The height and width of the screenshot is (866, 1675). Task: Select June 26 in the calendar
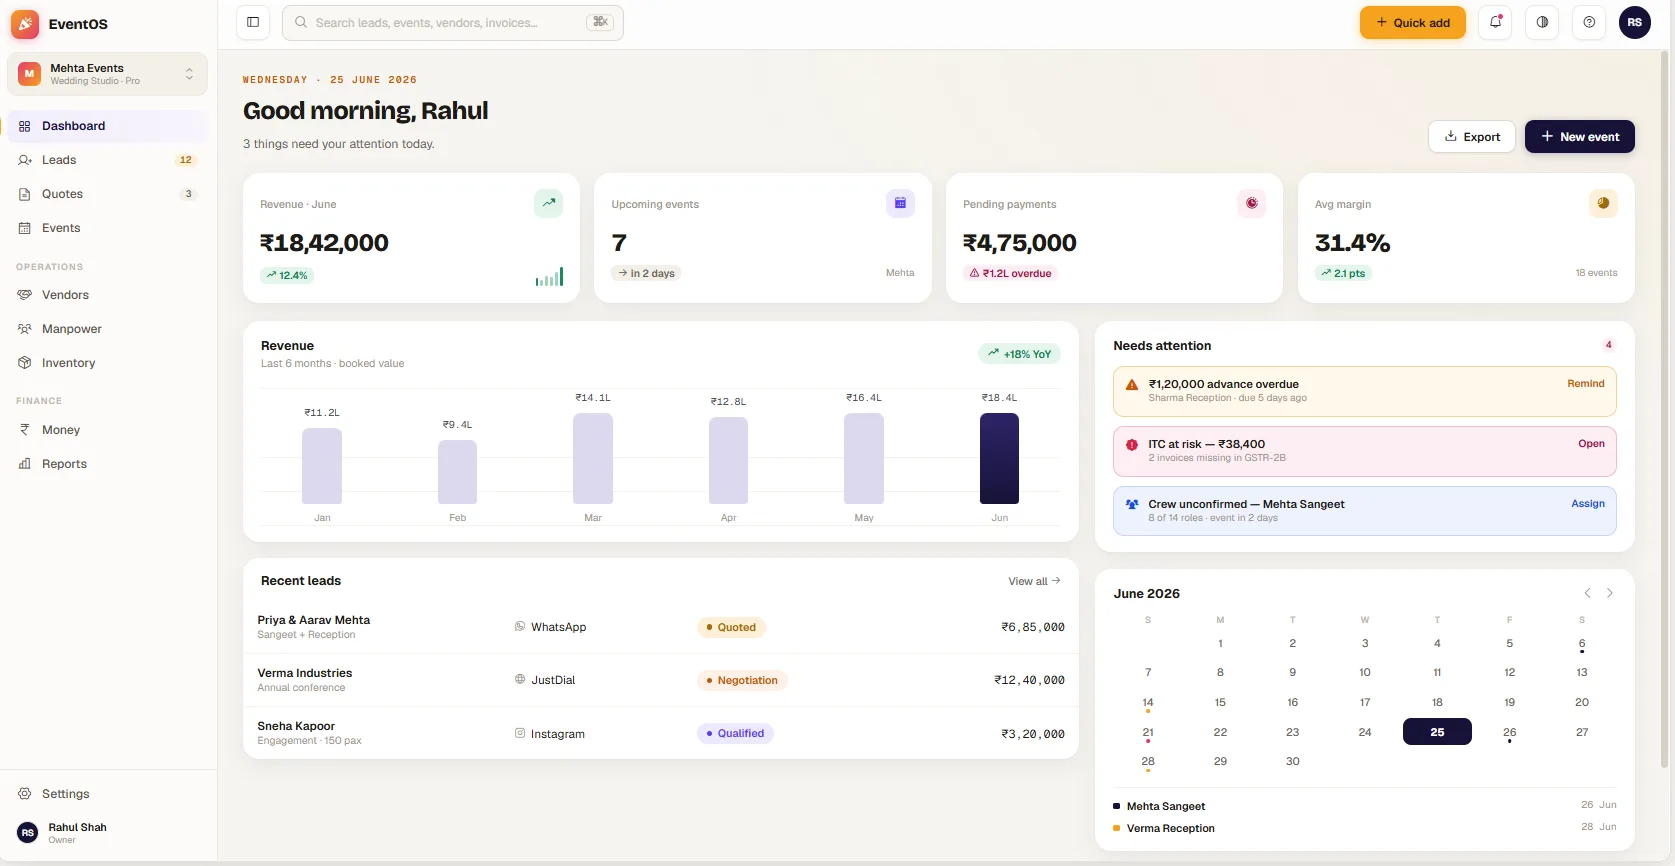tap(1509, 732)
